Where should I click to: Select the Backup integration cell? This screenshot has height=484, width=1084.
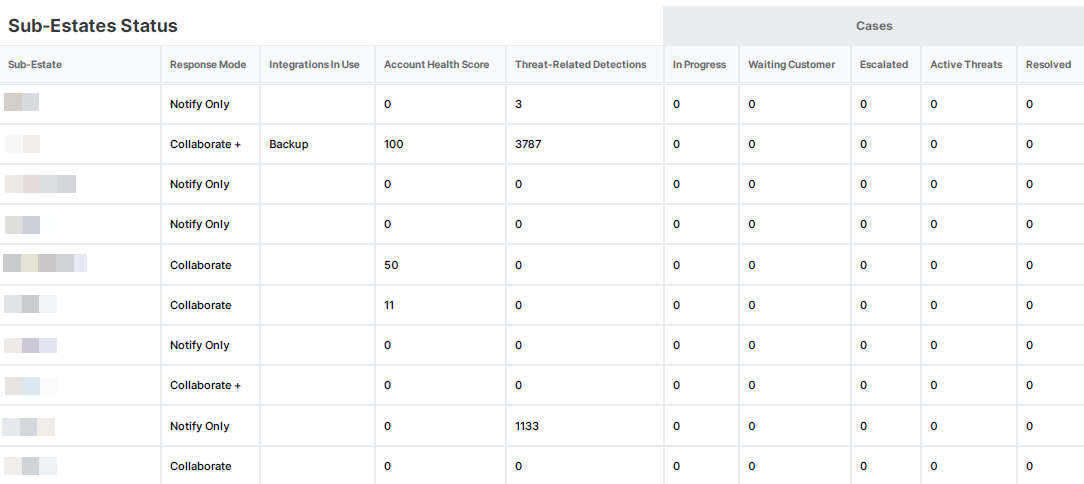click(289, 144)
